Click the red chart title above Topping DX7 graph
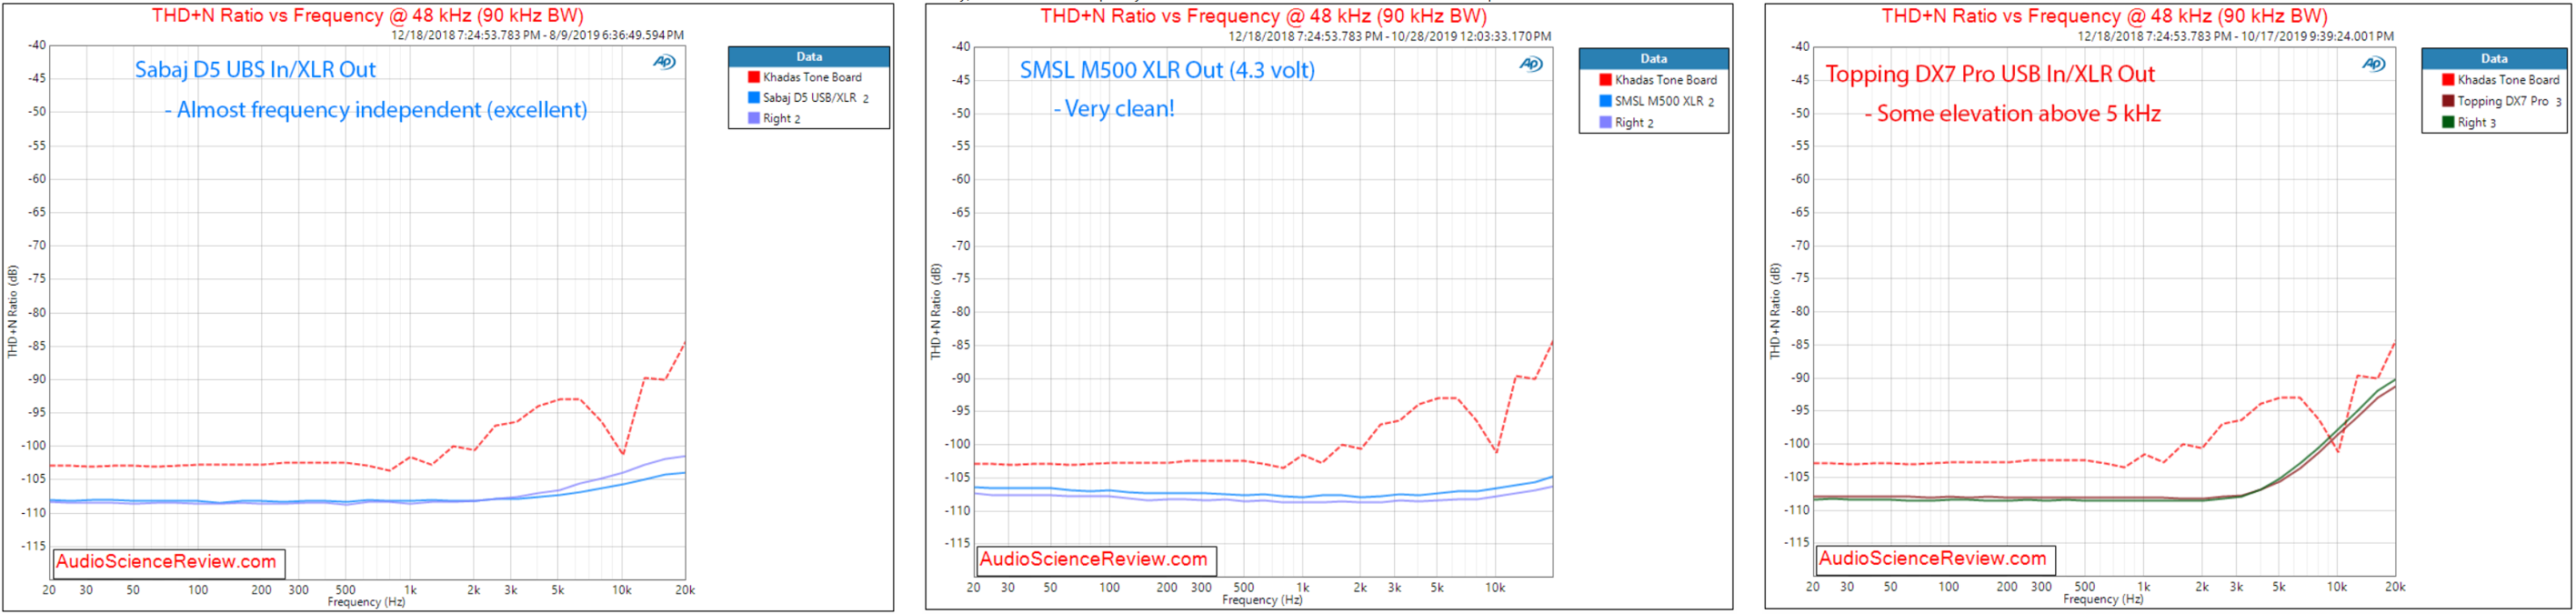 point(2104,16)
